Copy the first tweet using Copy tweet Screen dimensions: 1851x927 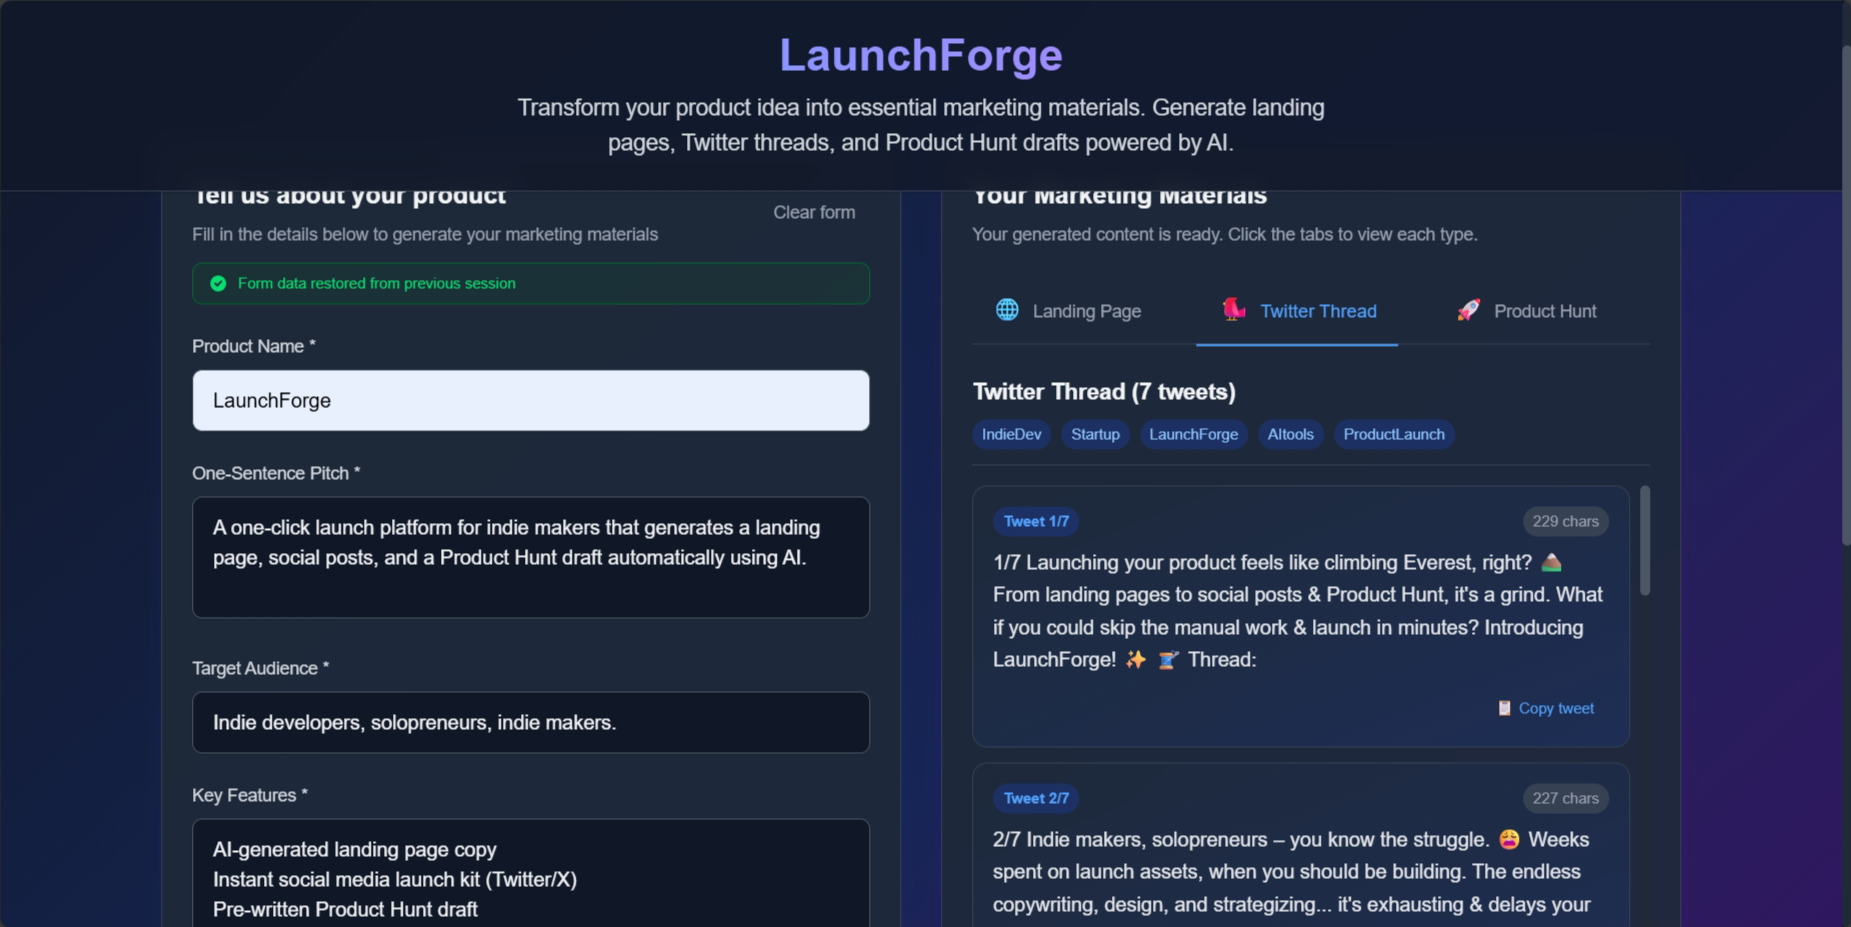click(x=1556, y=707)
